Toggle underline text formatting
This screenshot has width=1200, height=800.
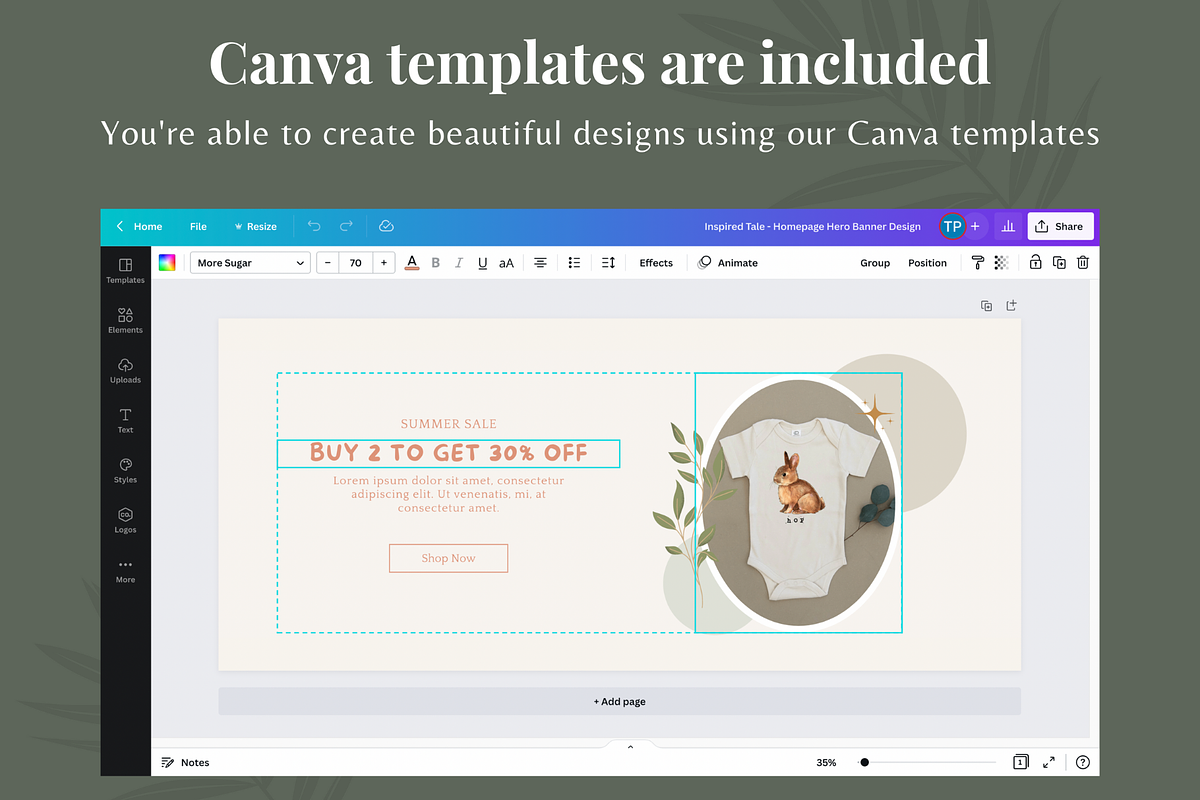click(483, 263)
